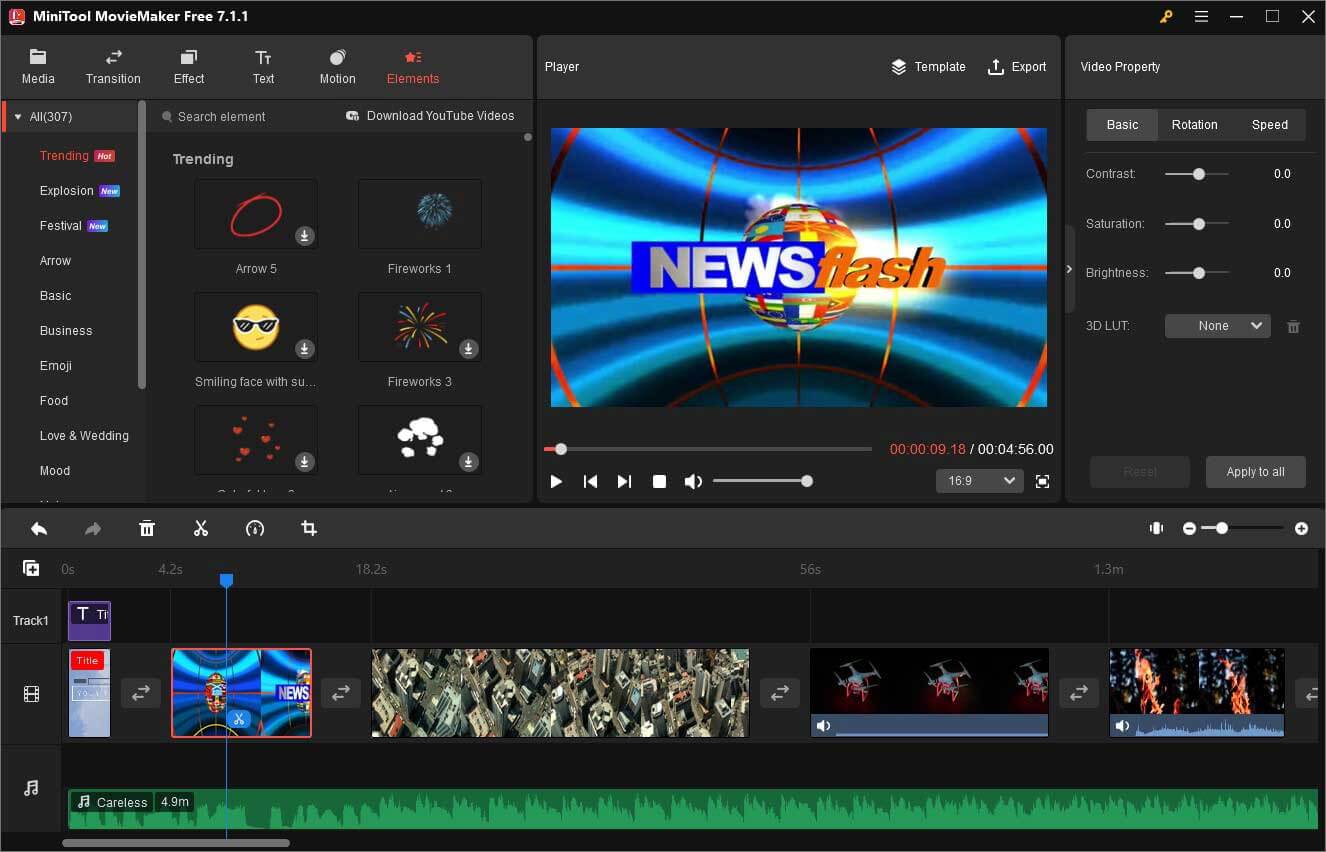The width and height of the screenshot is (1326, 852).
Task: Click the Split scissors icon in toolbar
Action: click(x=201, y=528)
